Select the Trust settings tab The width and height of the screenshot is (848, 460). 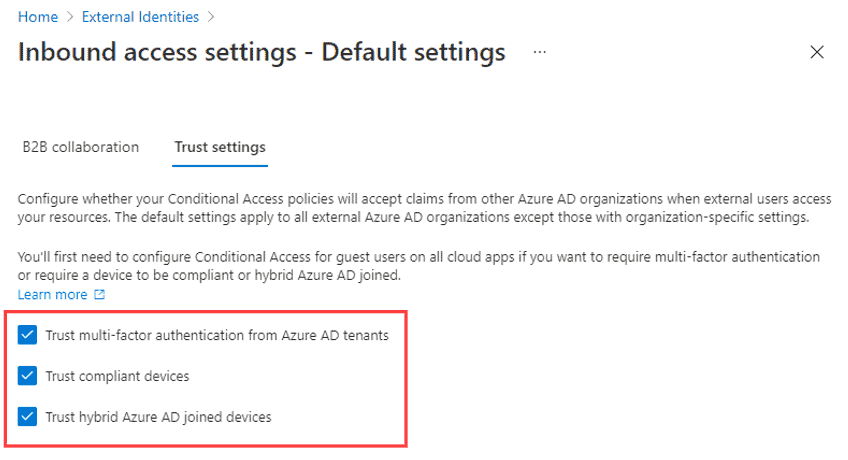coord(220,147)
